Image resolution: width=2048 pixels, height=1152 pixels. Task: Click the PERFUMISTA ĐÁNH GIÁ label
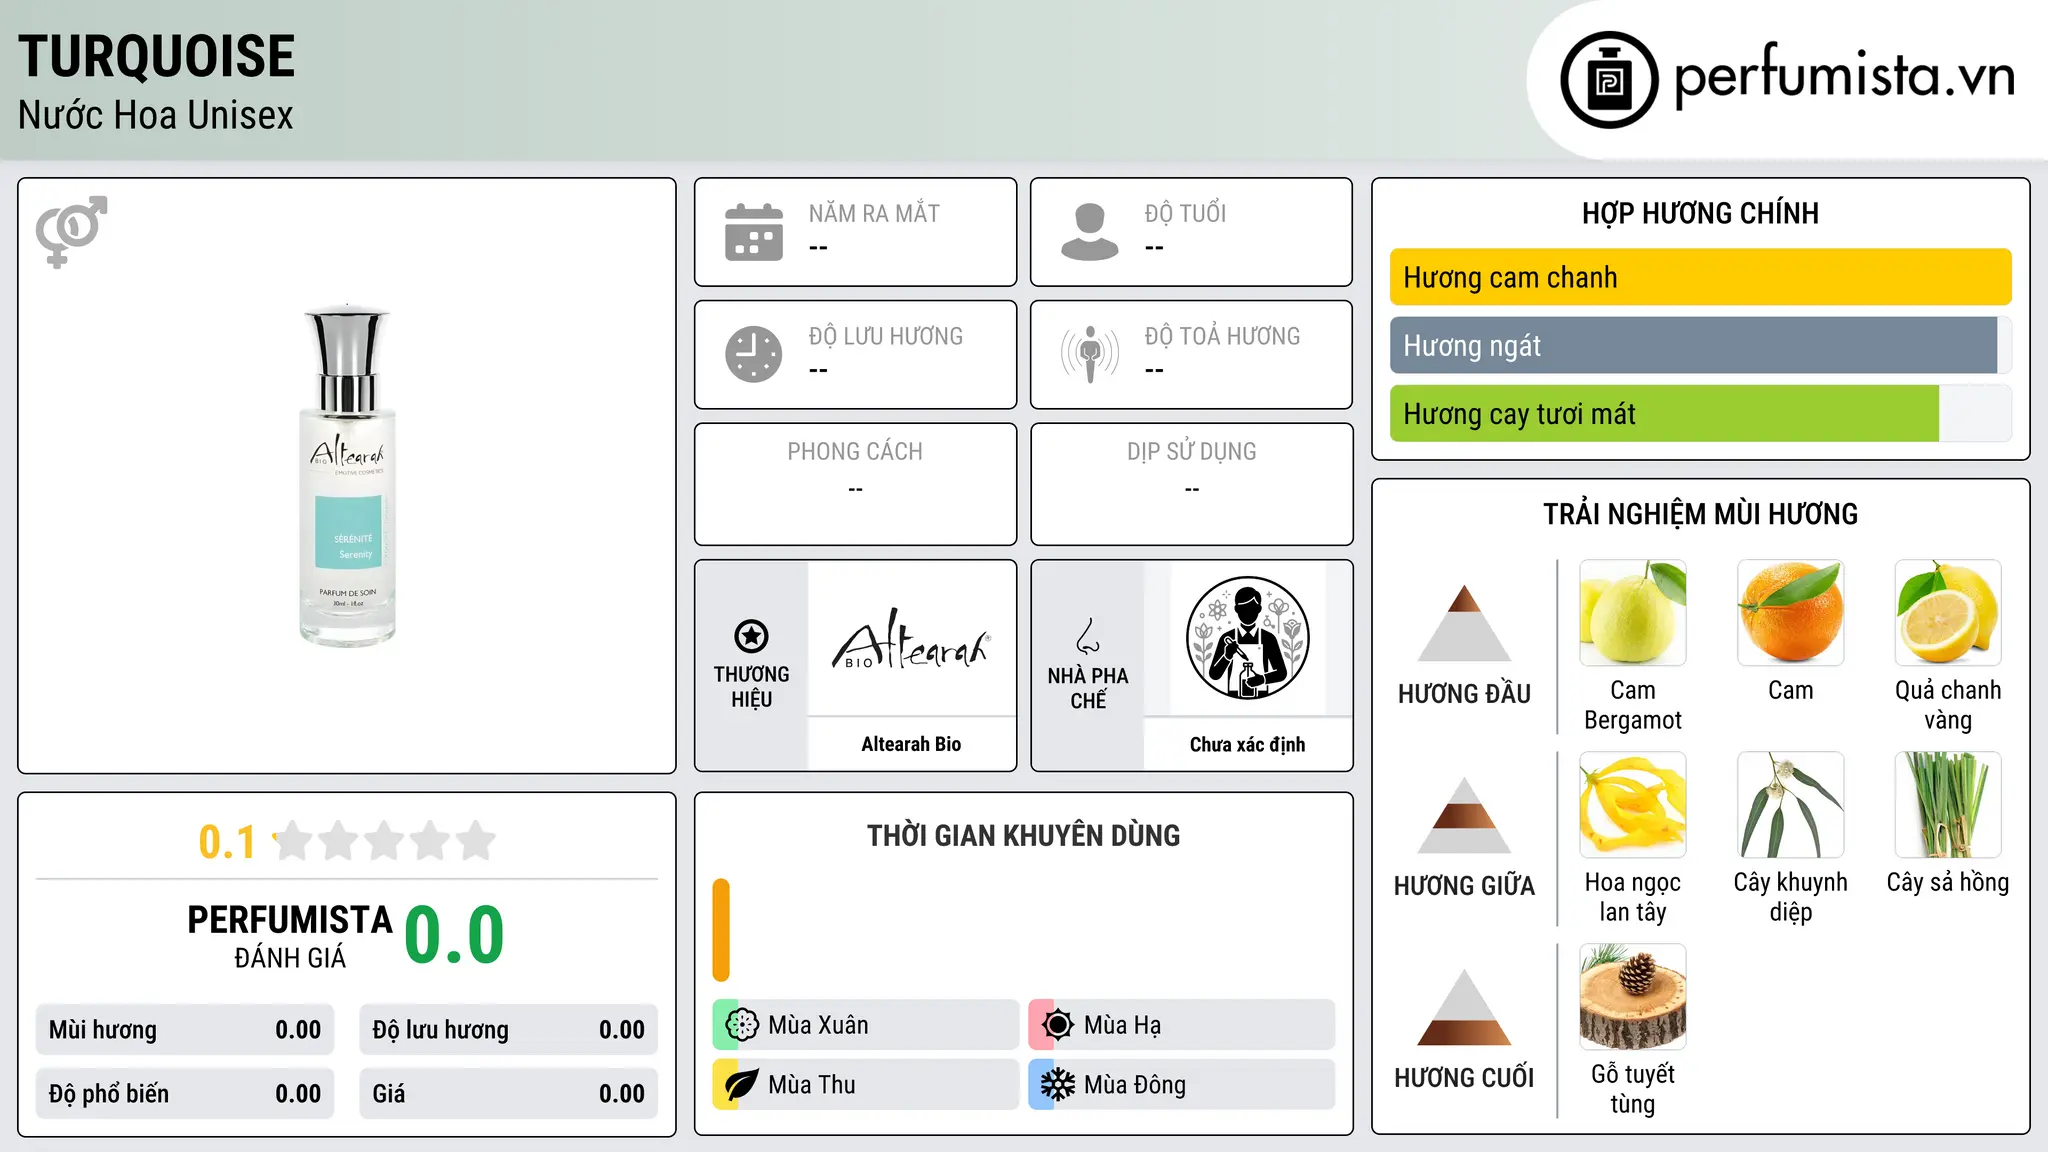pos(290,936)
